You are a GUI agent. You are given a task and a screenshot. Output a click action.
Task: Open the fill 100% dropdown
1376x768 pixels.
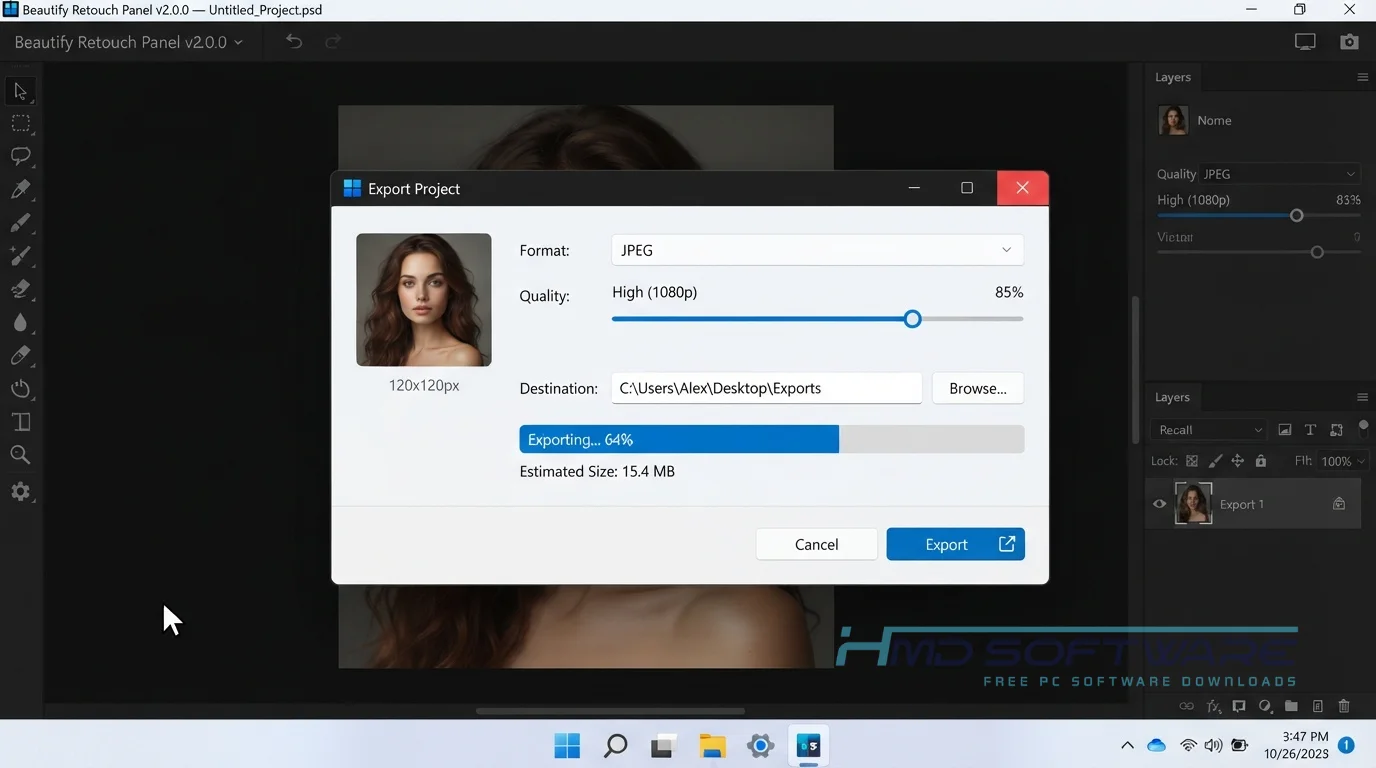pyautogui.click(x=1343, y=461)
